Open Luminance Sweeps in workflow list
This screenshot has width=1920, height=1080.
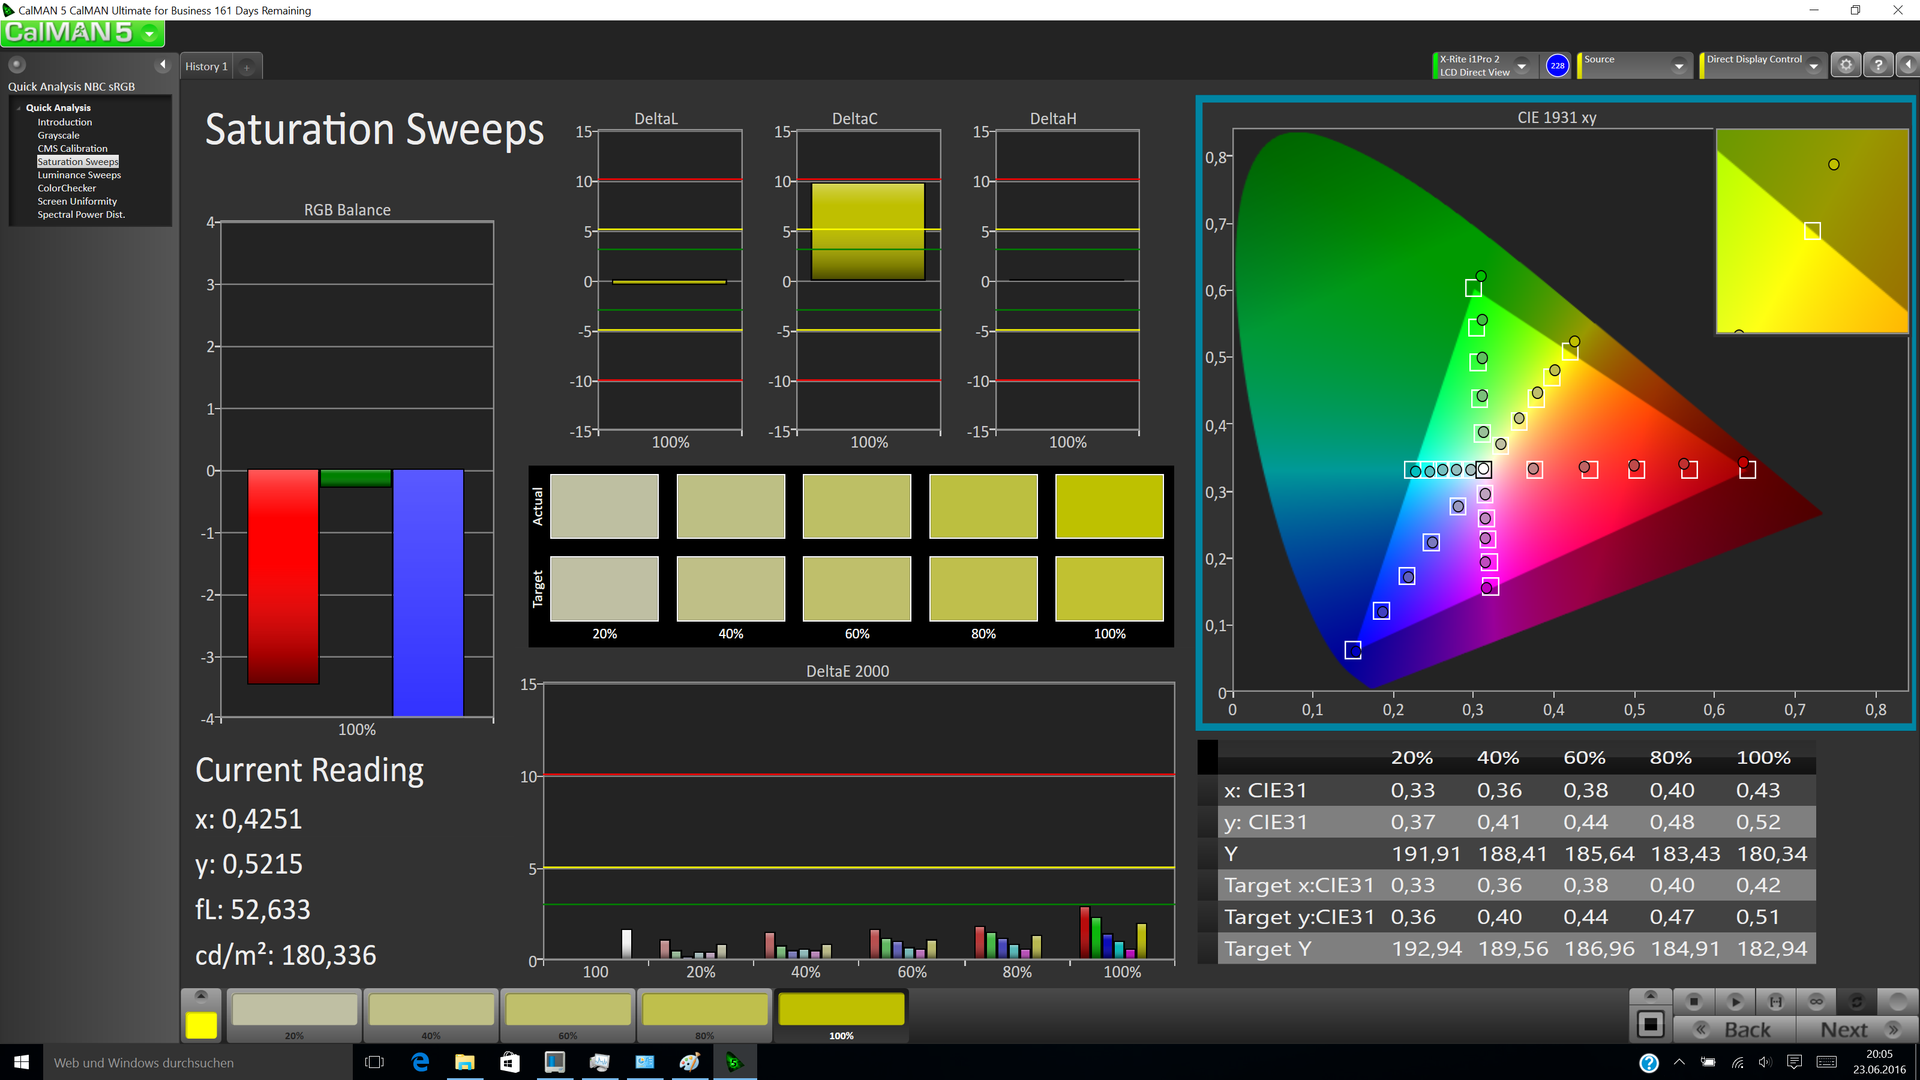[79, 175]
